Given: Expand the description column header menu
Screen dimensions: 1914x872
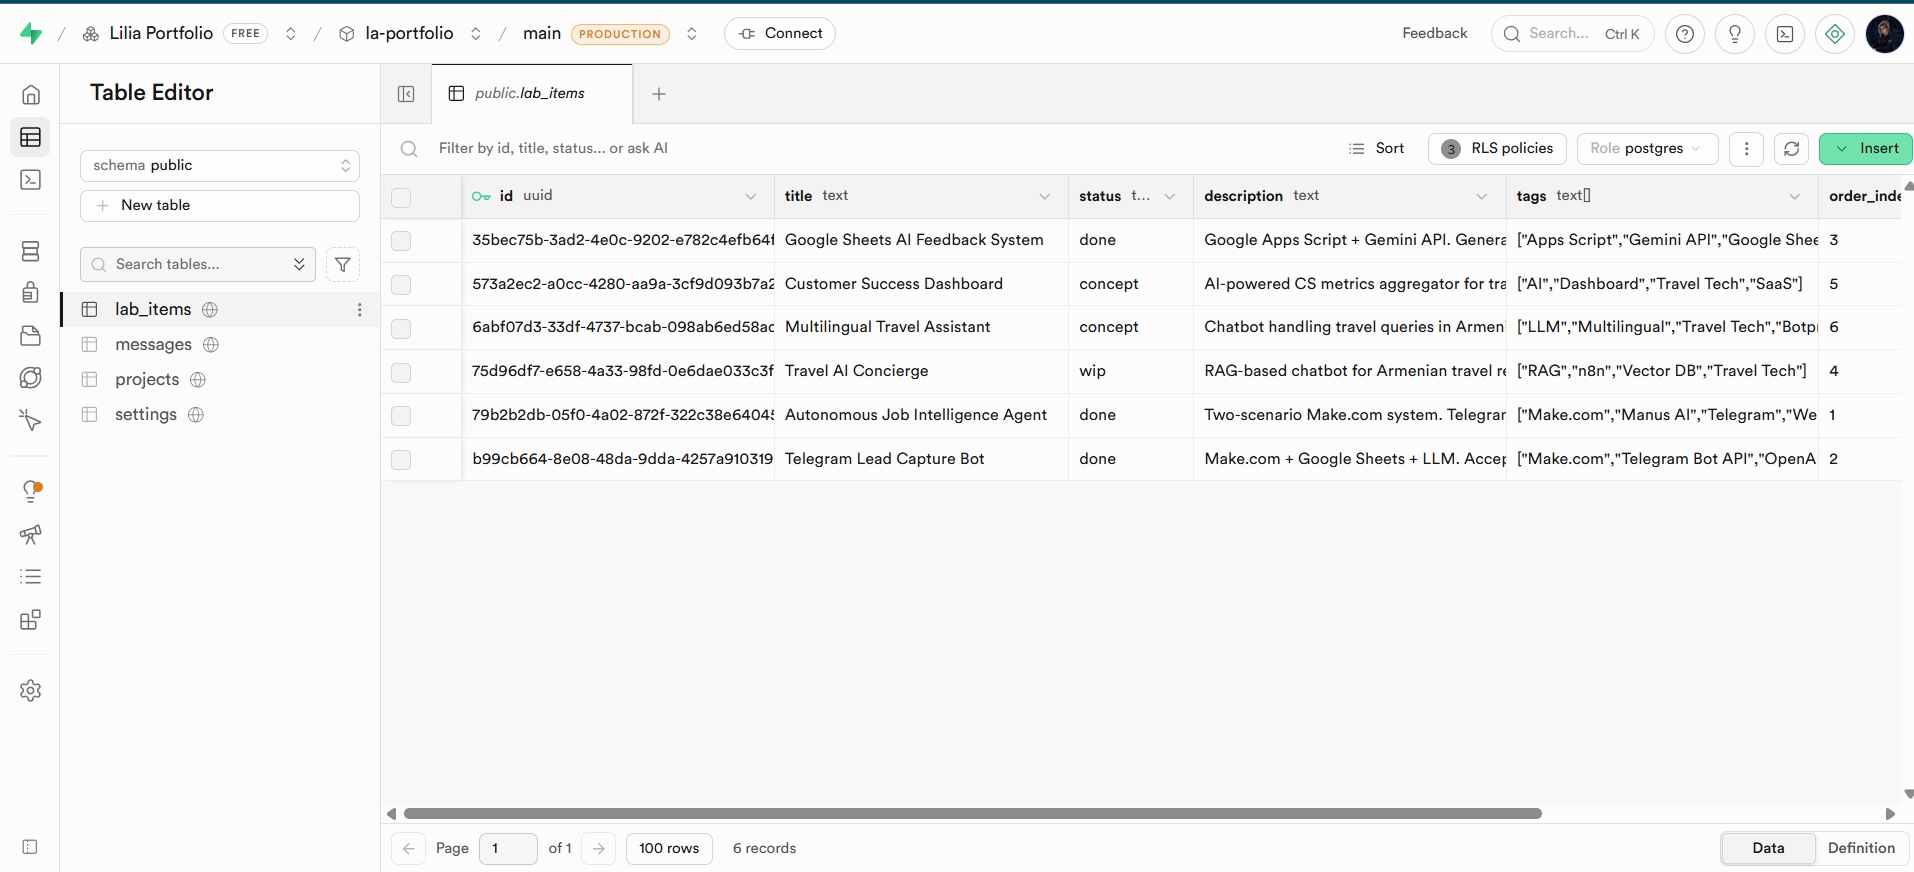Looking at the screenshot, I should [1482, 197].
